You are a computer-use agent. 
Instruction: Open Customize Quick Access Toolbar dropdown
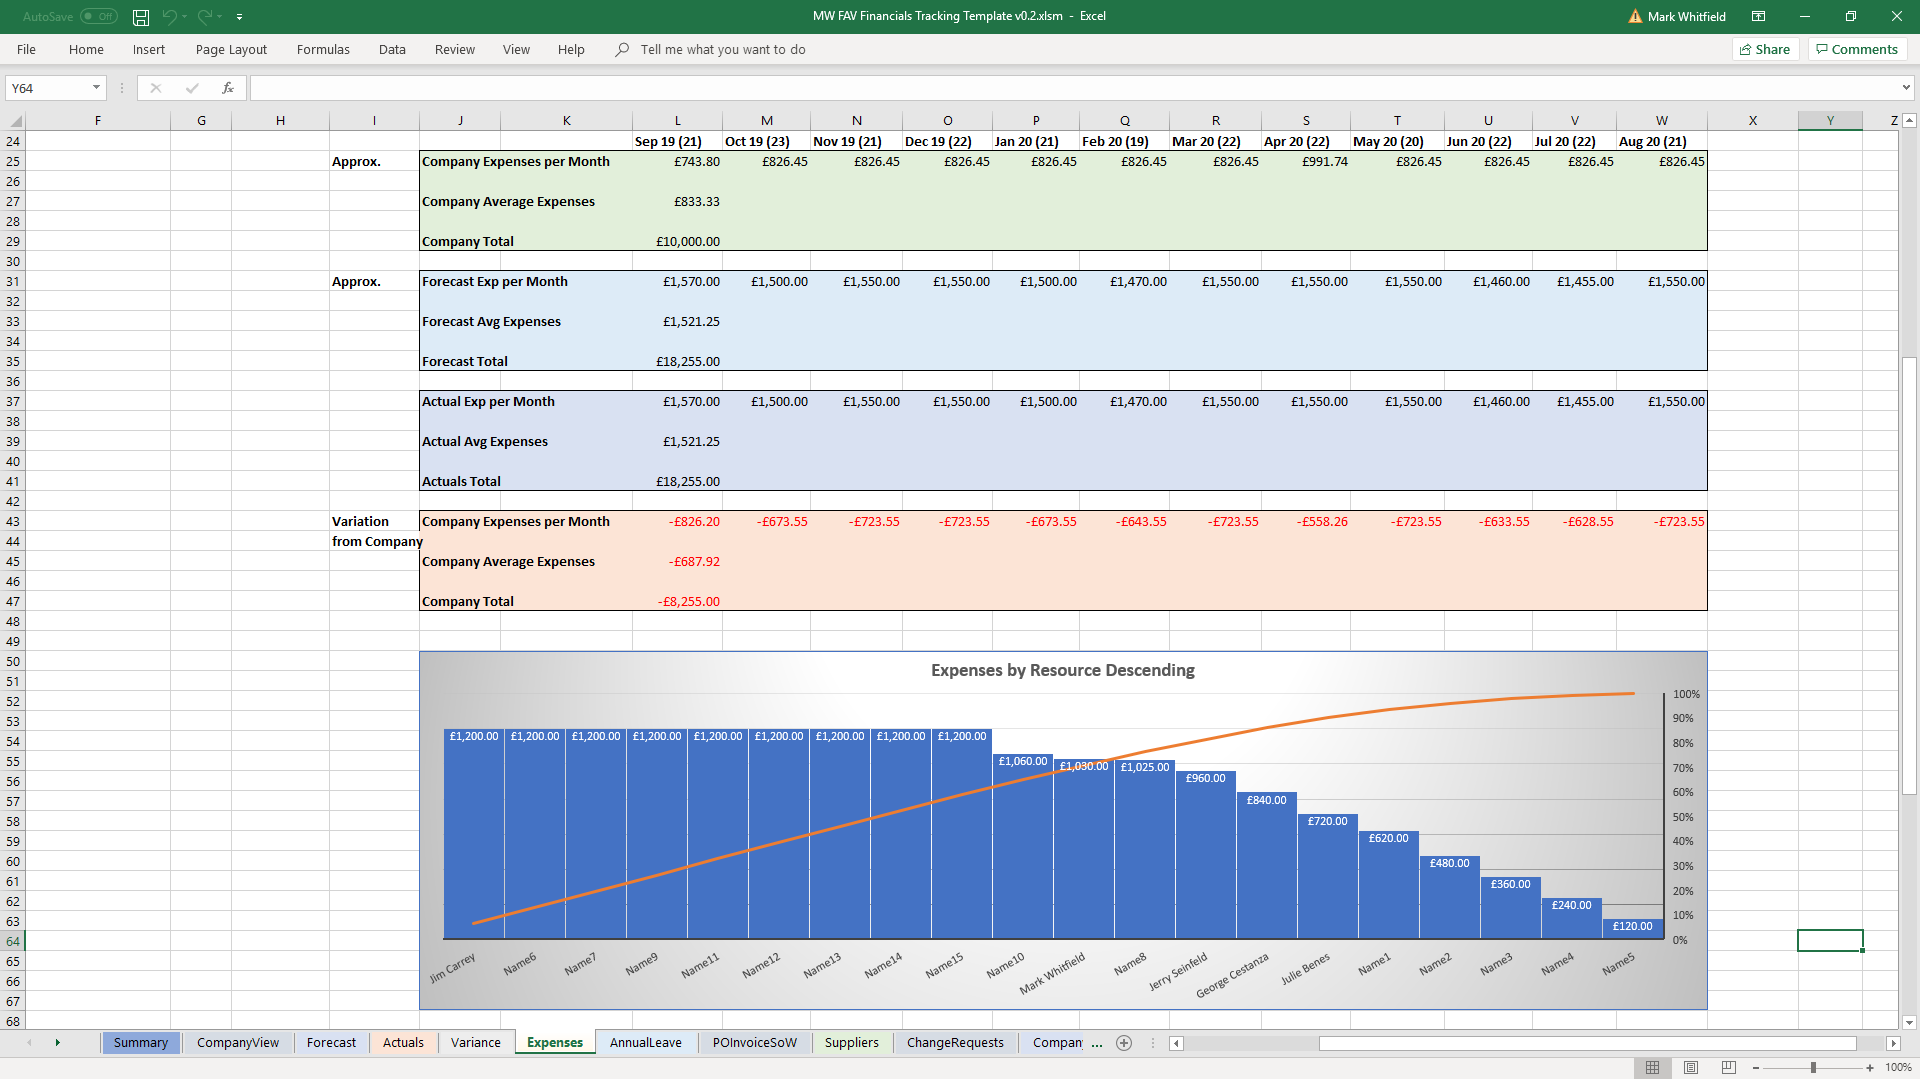240,17
